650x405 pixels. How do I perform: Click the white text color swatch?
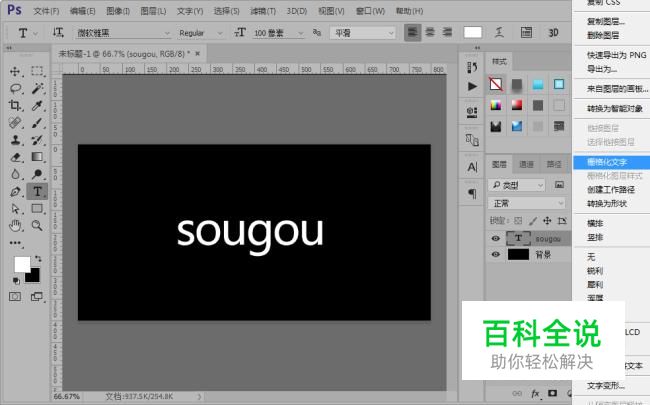pyautogui.click(x=473, y=32)
